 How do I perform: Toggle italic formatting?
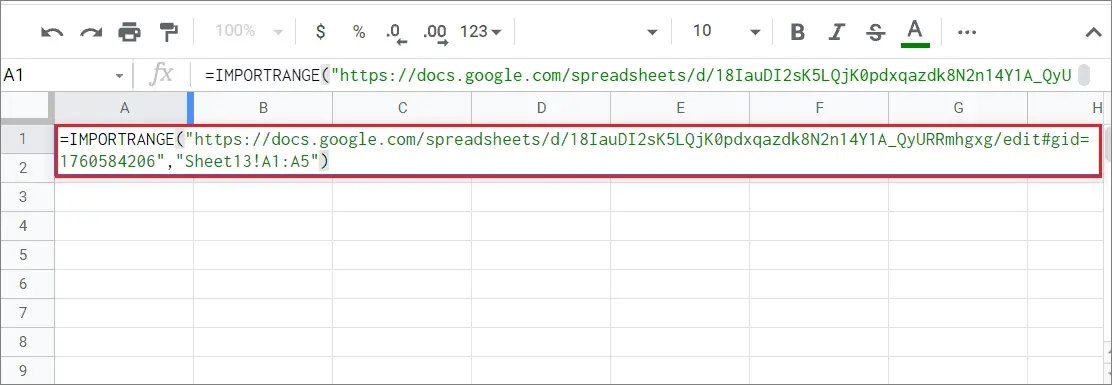pyautogui.click(x=838, y=32)
